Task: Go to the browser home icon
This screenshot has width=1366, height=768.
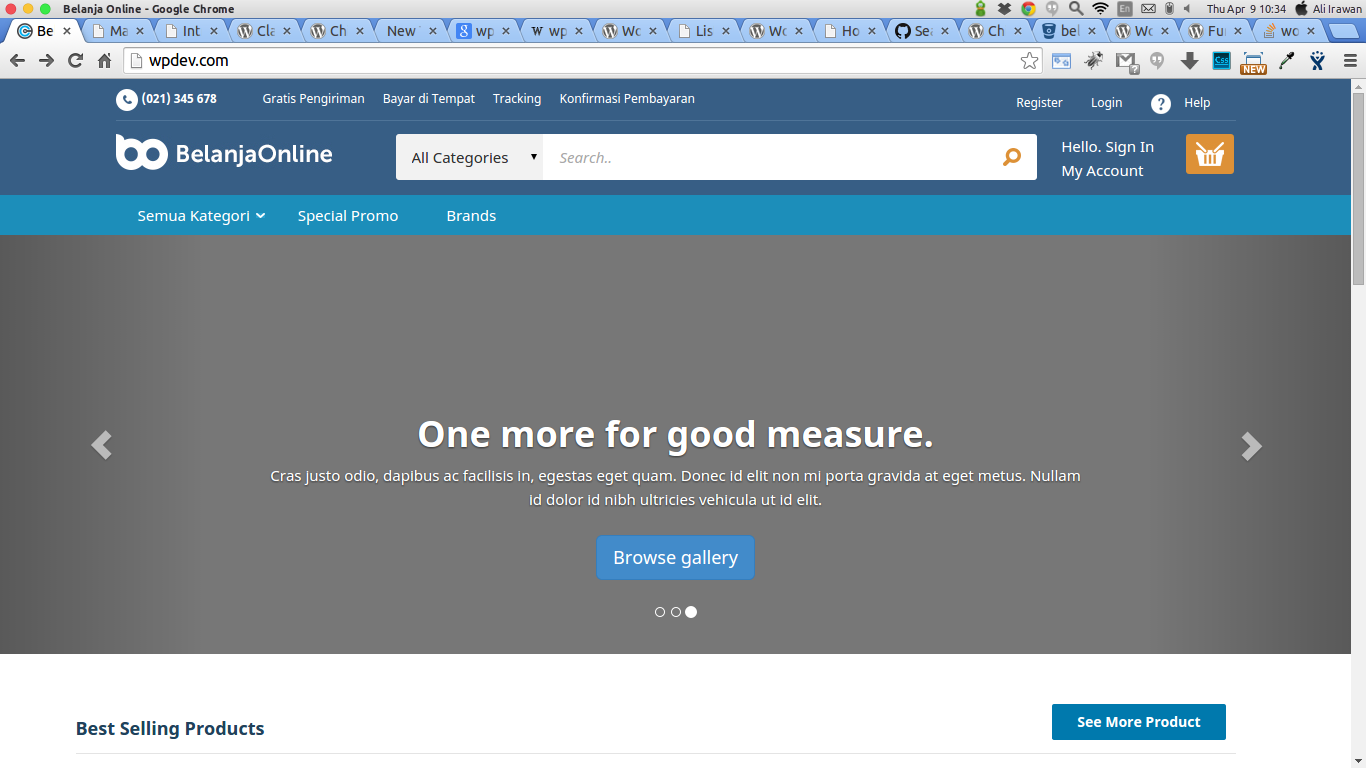Action: (x=104, y=61)
